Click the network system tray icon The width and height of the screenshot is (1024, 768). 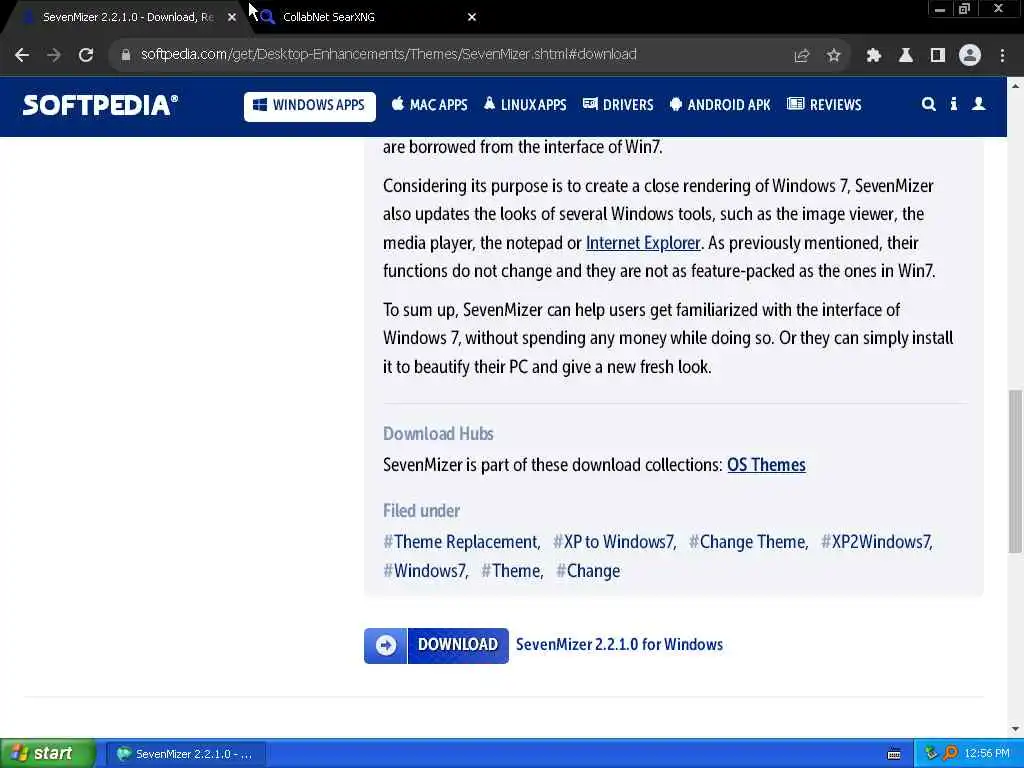pyautogui.click(x=931, y=754)
